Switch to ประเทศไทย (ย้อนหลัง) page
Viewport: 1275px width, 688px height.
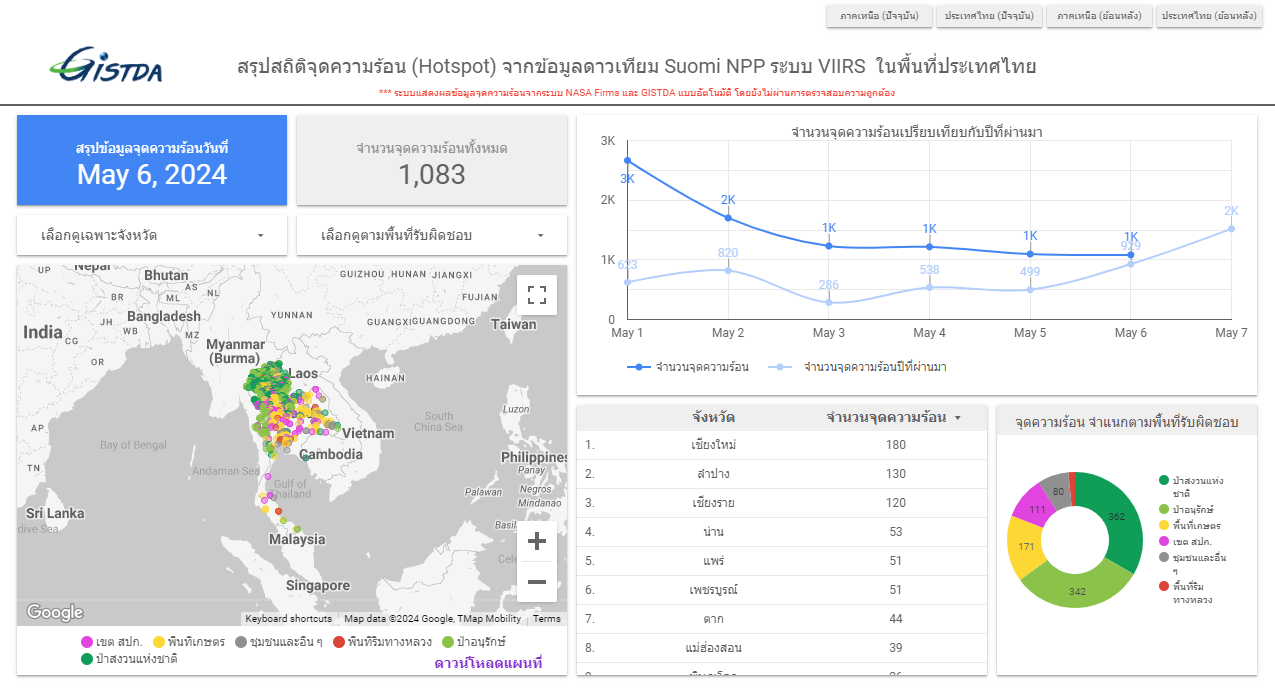click(1208, 16)
